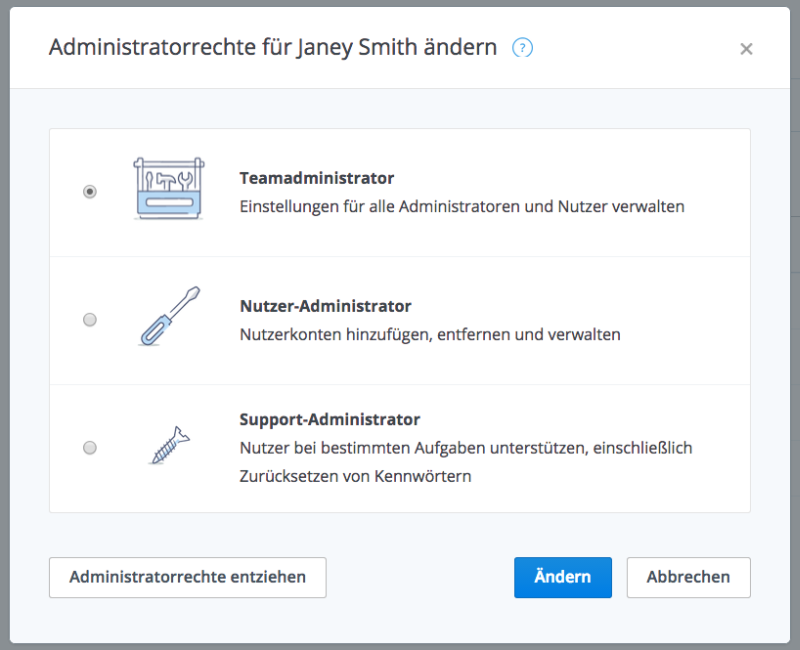
Task: Cancel using the Abbrechen button
Action: click(689, 578)
